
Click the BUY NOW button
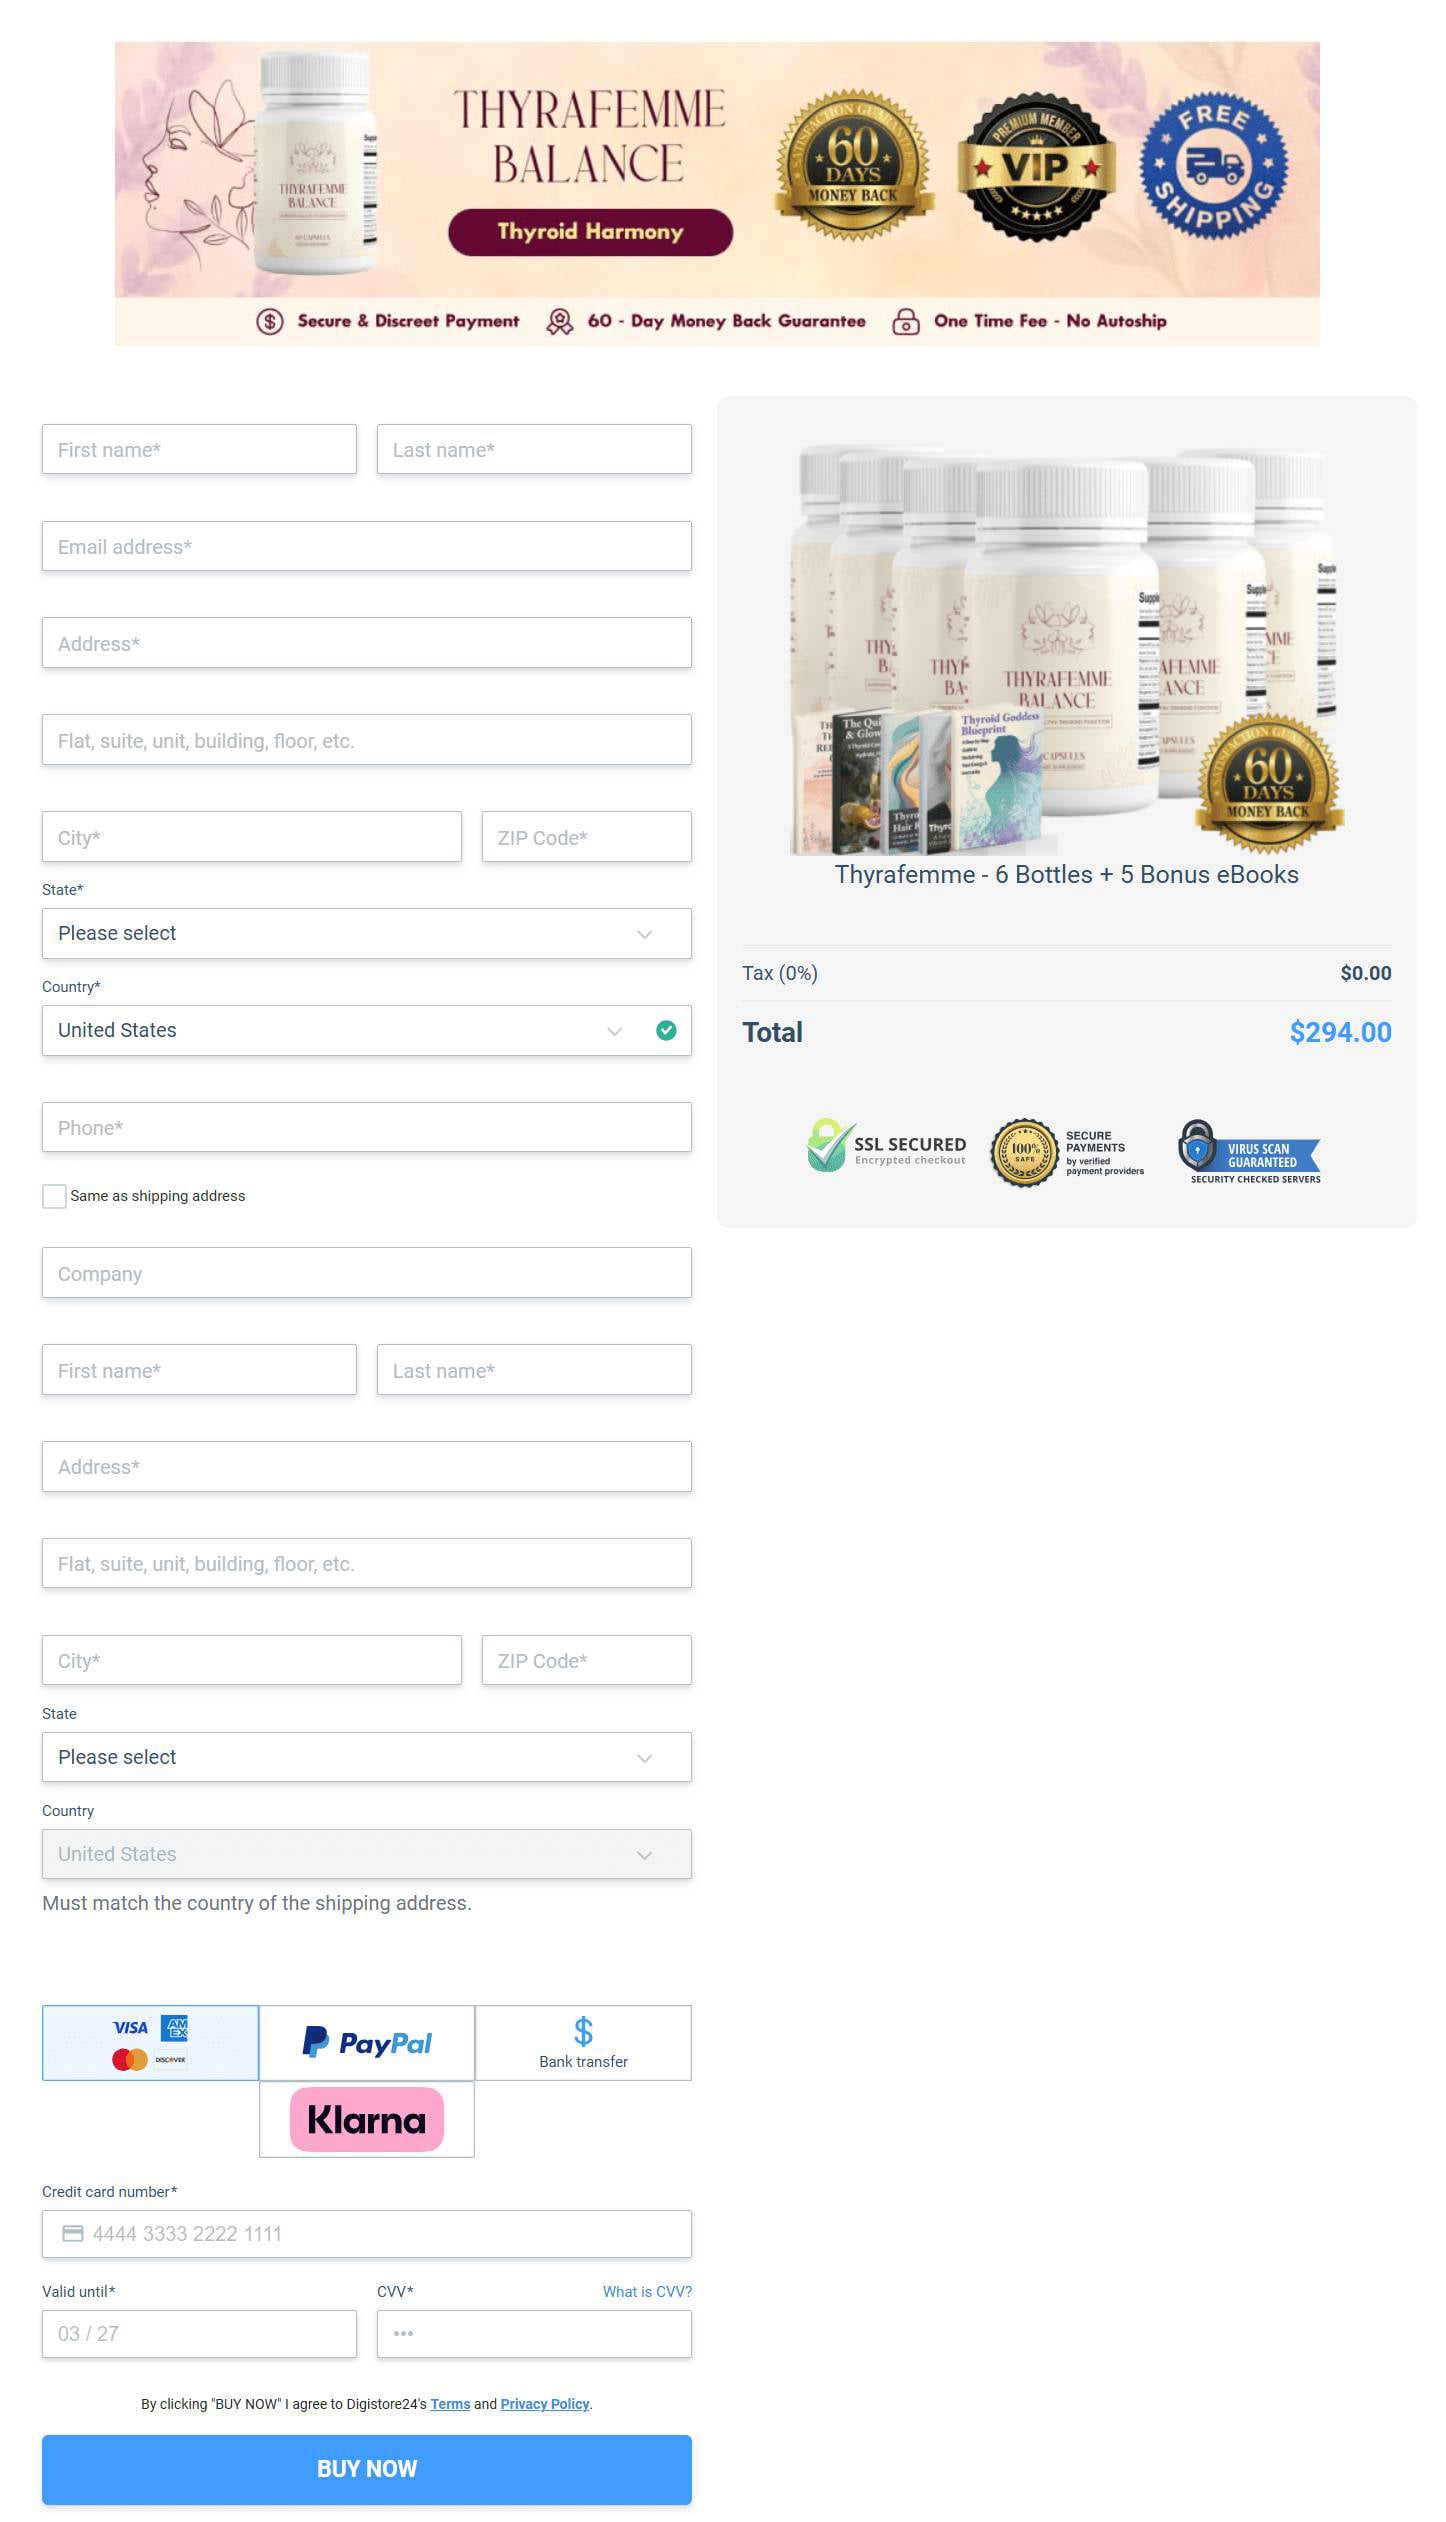(366, 2469)
